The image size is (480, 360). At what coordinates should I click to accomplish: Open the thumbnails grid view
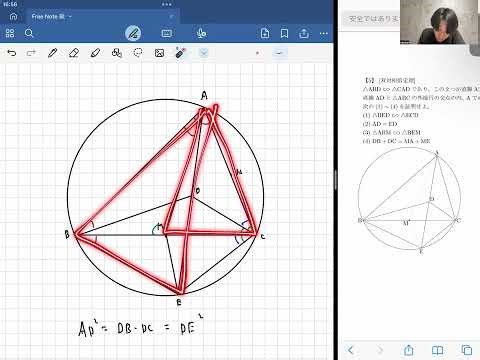pos(10,33)
